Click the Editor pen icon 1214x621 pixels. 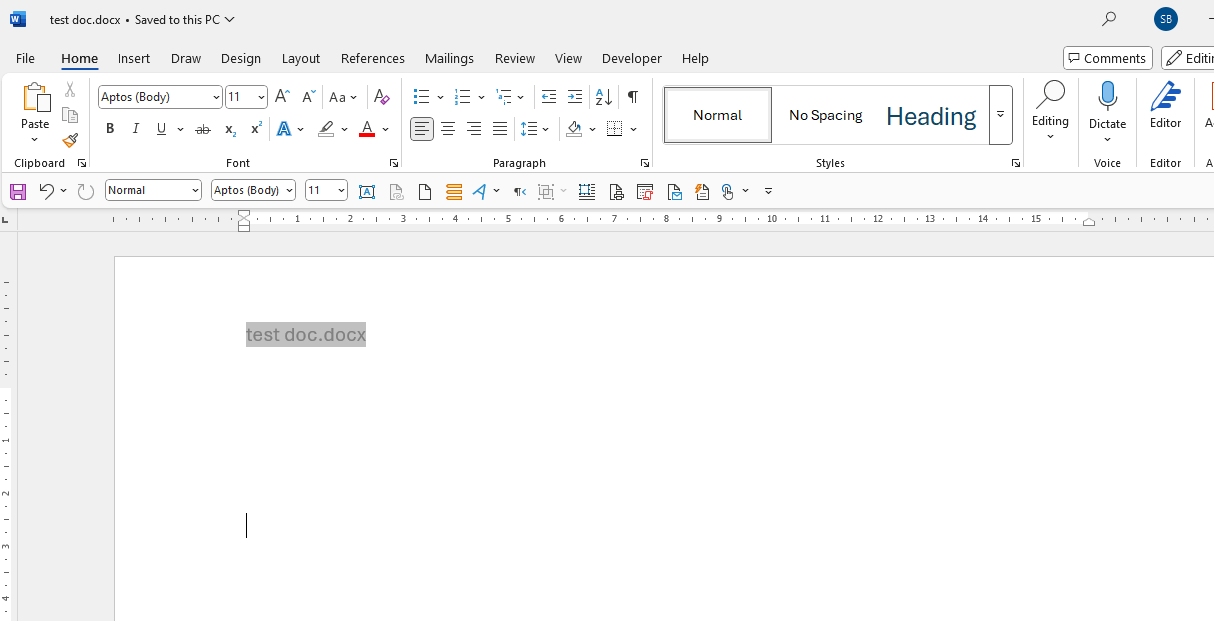[1165, 97]
